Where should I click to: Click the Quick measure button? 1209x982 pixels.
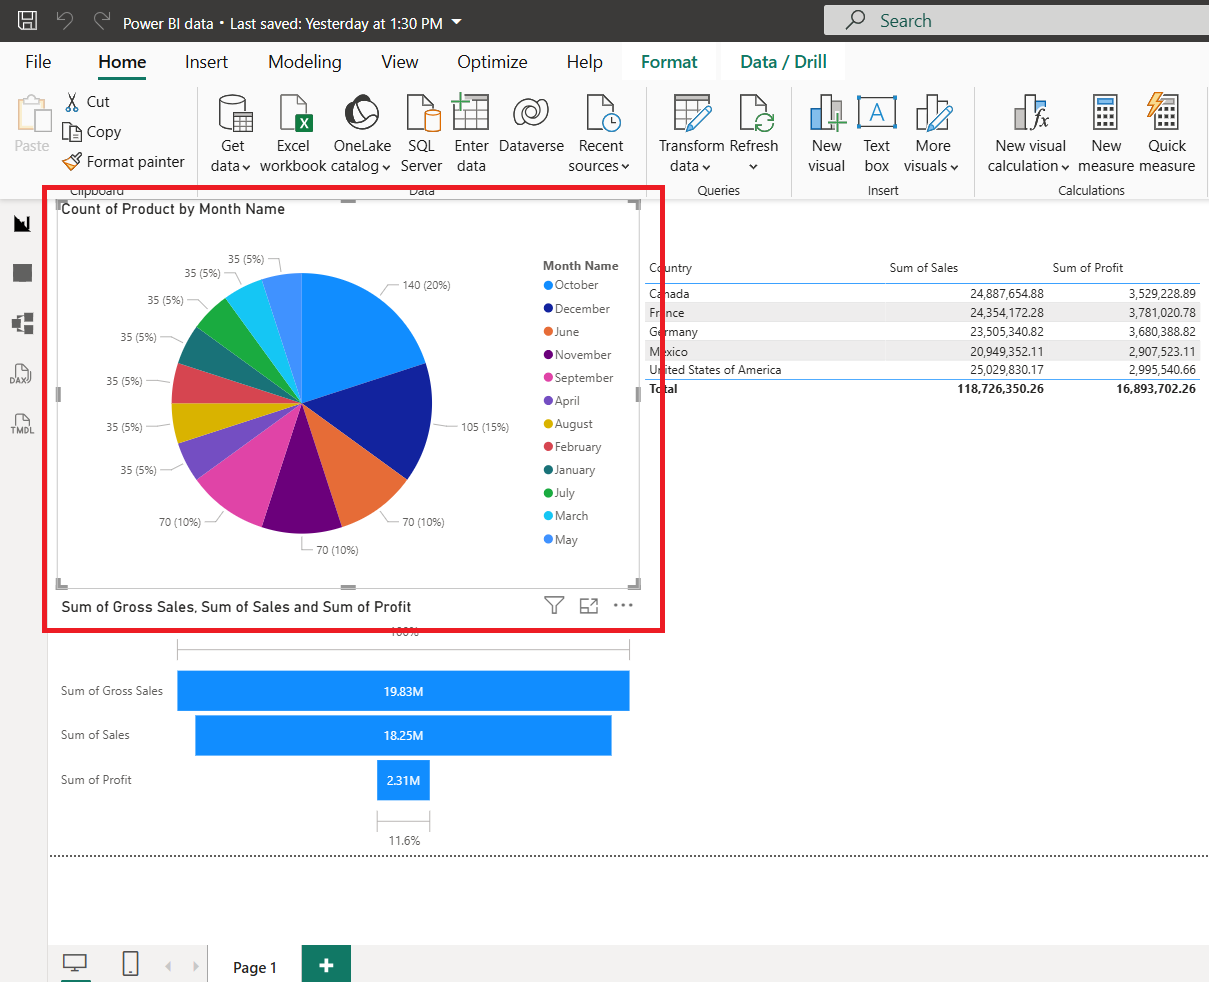[x=1166, y=134]
